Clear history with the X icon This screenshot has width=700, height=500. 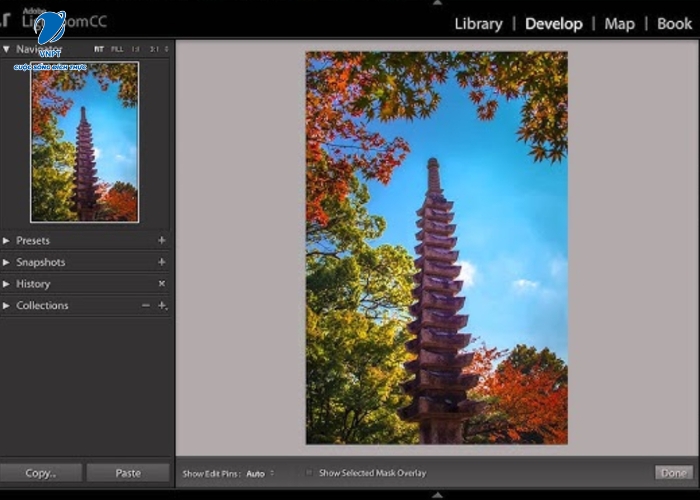(x=162, y=283)
